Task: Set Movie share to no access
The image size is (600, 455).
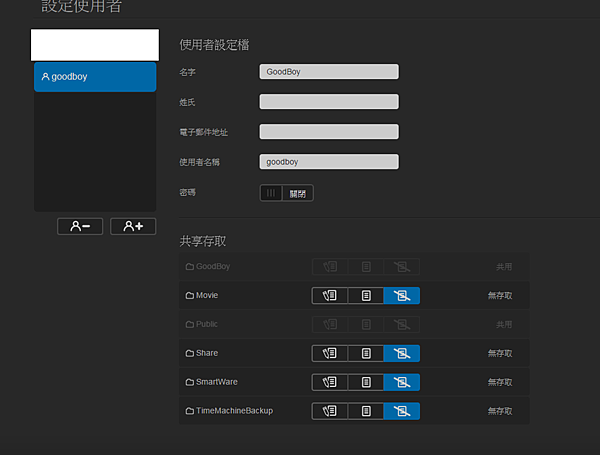Action: pyautogui.click(x=402, y=296)
